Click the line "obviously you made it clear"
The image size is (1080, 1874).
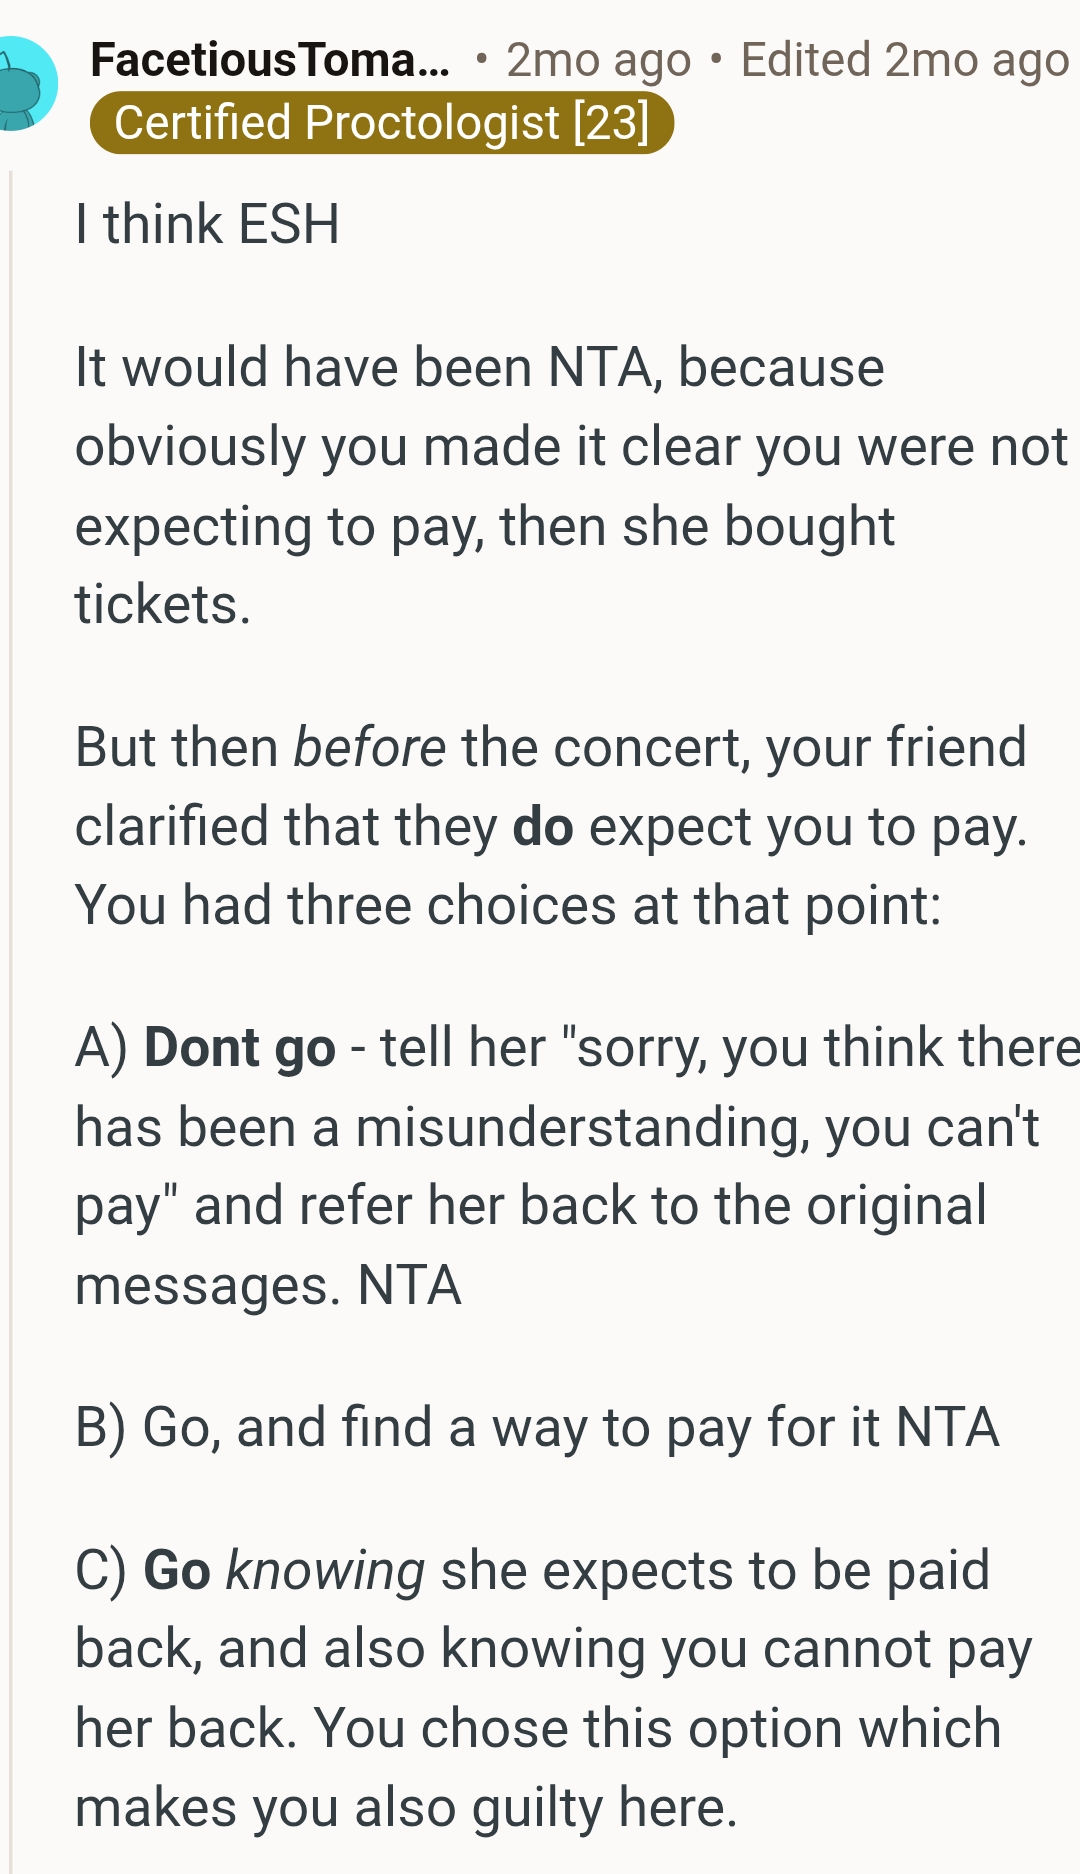(x=570, y=446)
